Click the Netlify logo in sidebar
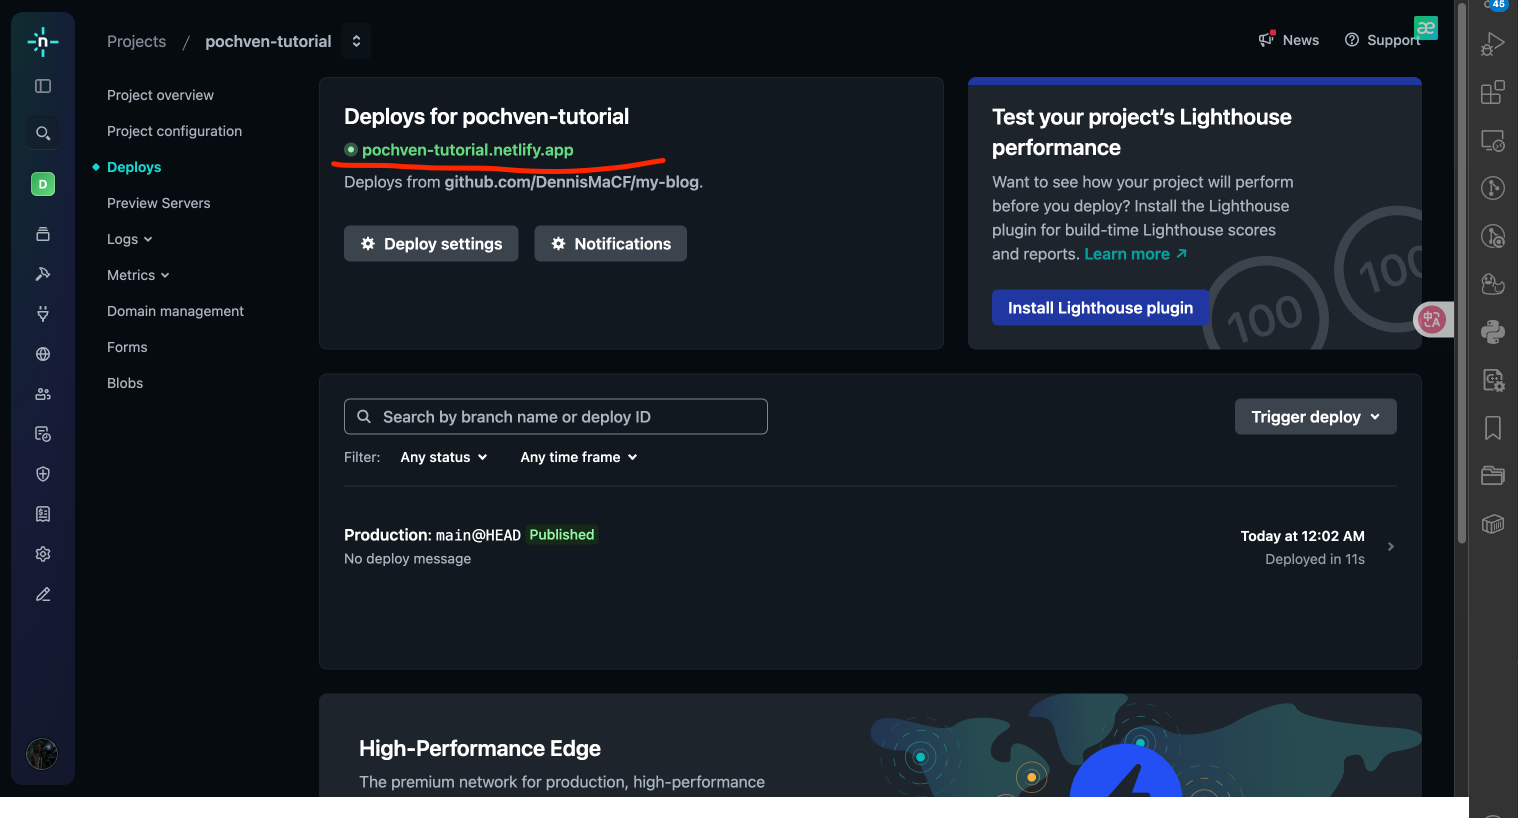 tap(43, 41)
